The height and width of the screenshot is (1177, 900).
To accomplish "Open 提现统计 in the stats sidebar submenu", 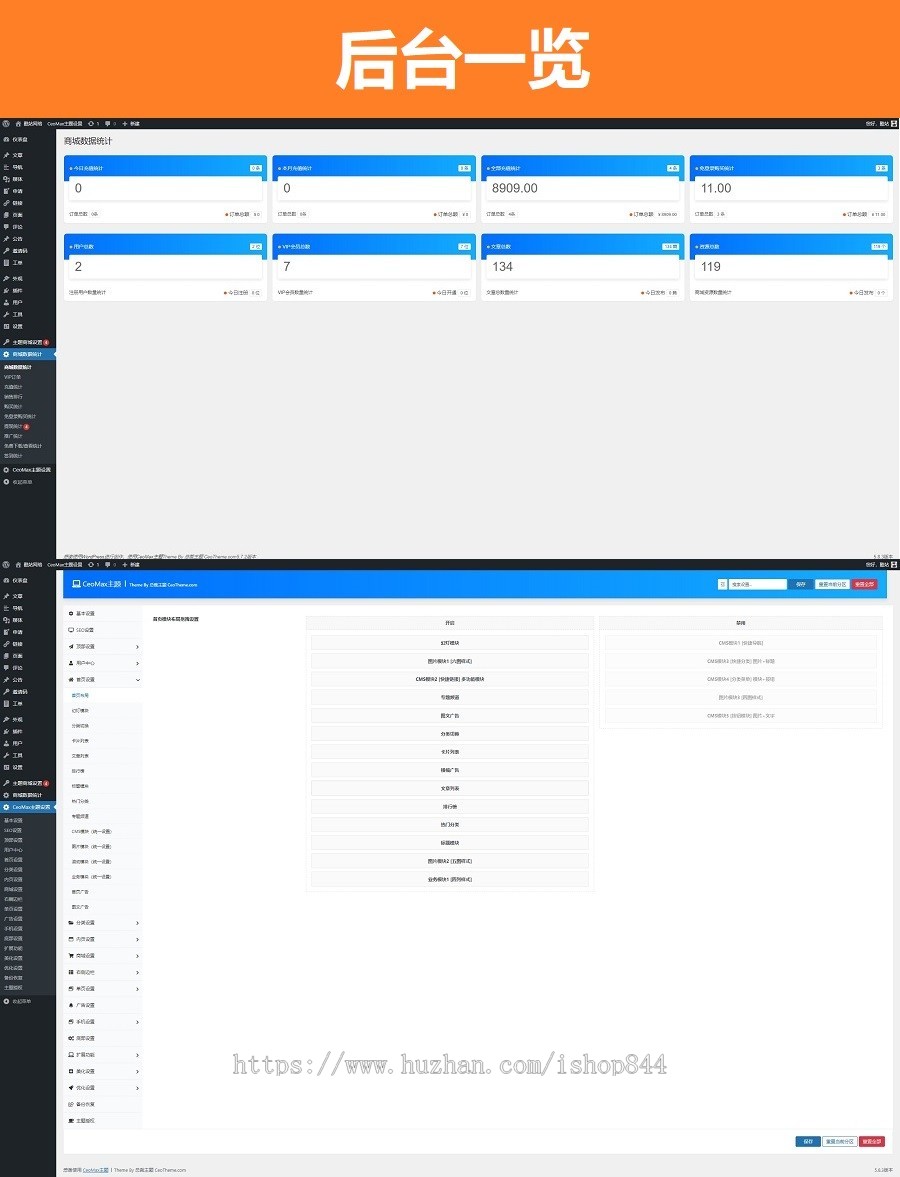I will (x=13, y=426).
